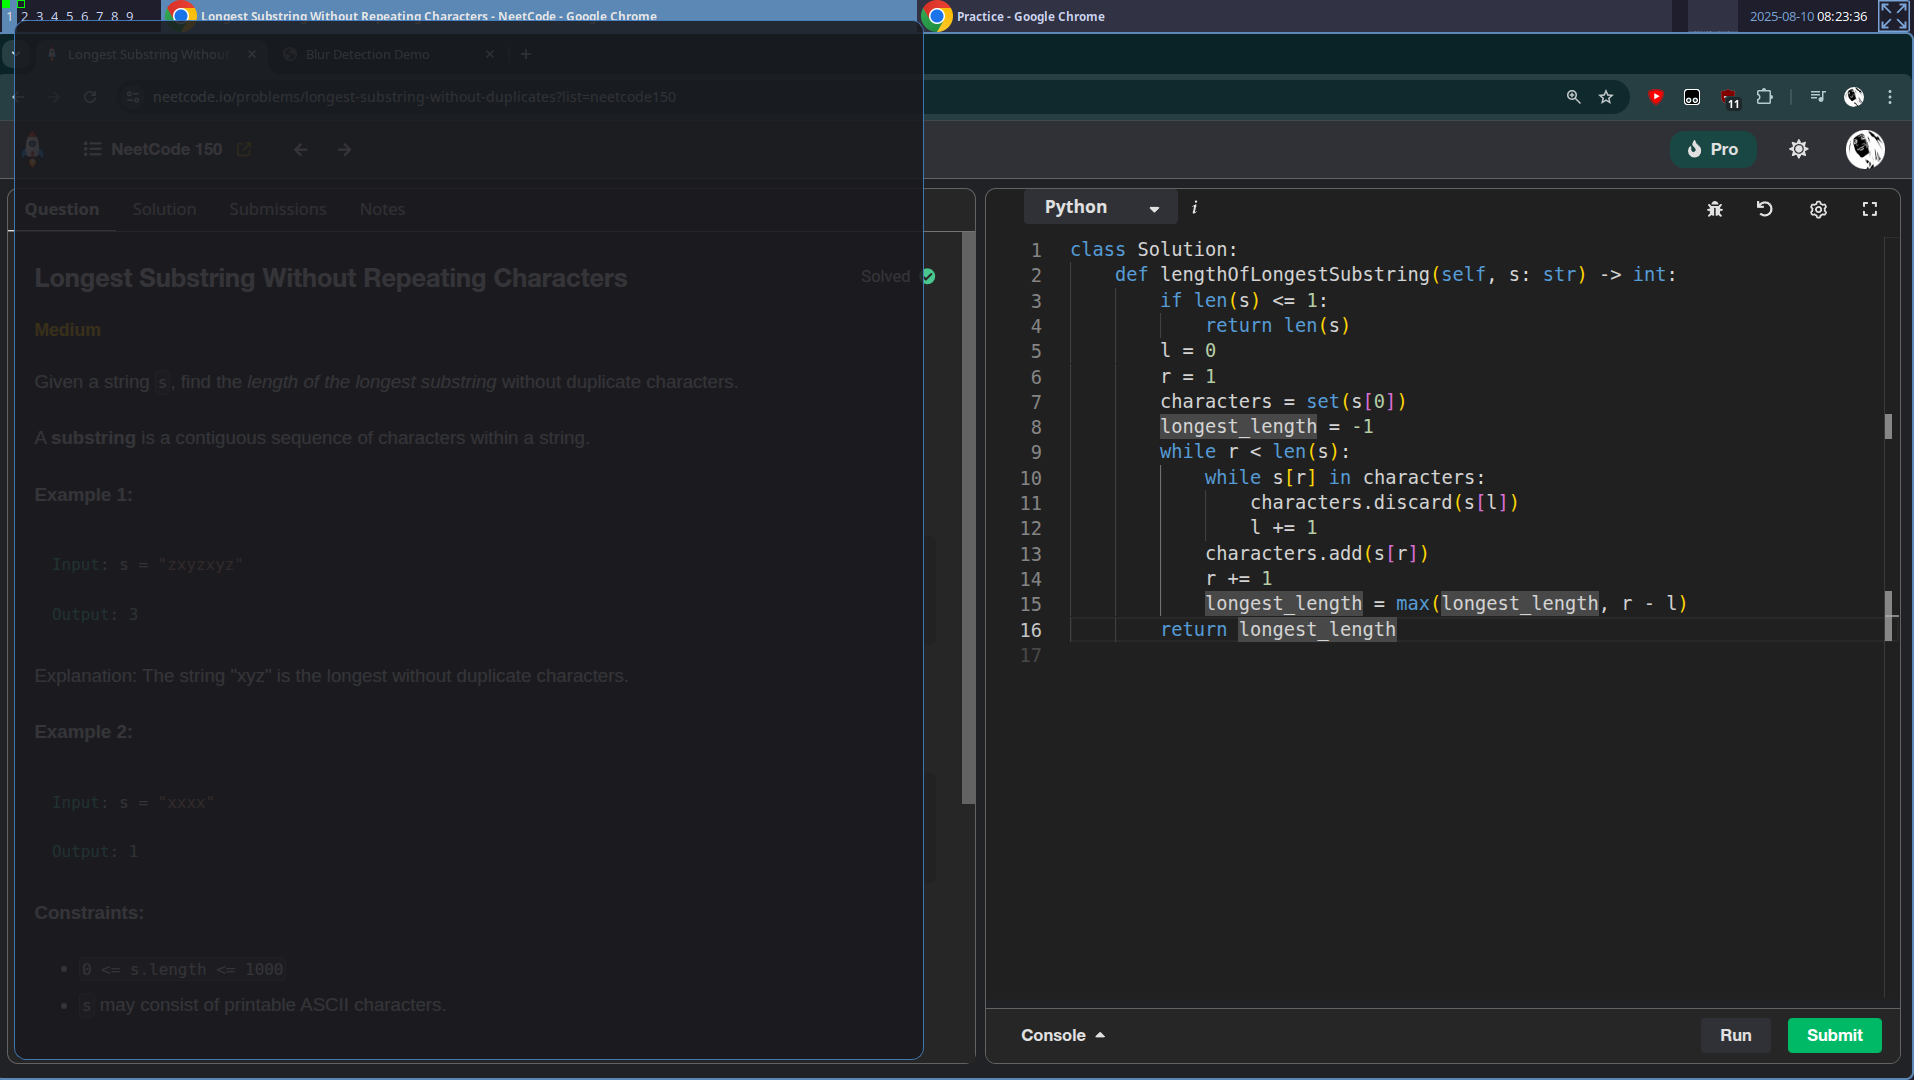The width and height of the screenshot is (1914, 1080).
Task: Click the '0 <= s.length <= 1000' constraint
Action: (x=182, y=969)
